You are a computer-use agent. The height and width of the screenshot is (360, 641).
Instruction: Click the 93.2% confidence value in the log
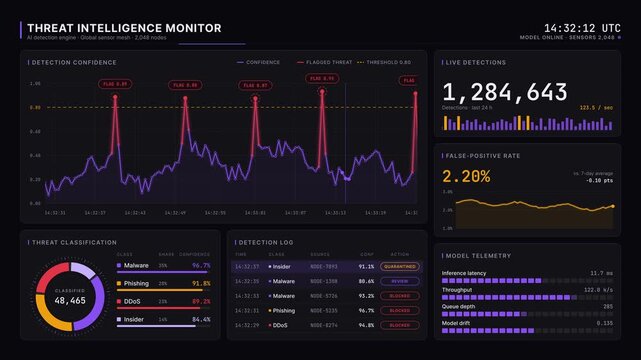(x=366, y=296)
